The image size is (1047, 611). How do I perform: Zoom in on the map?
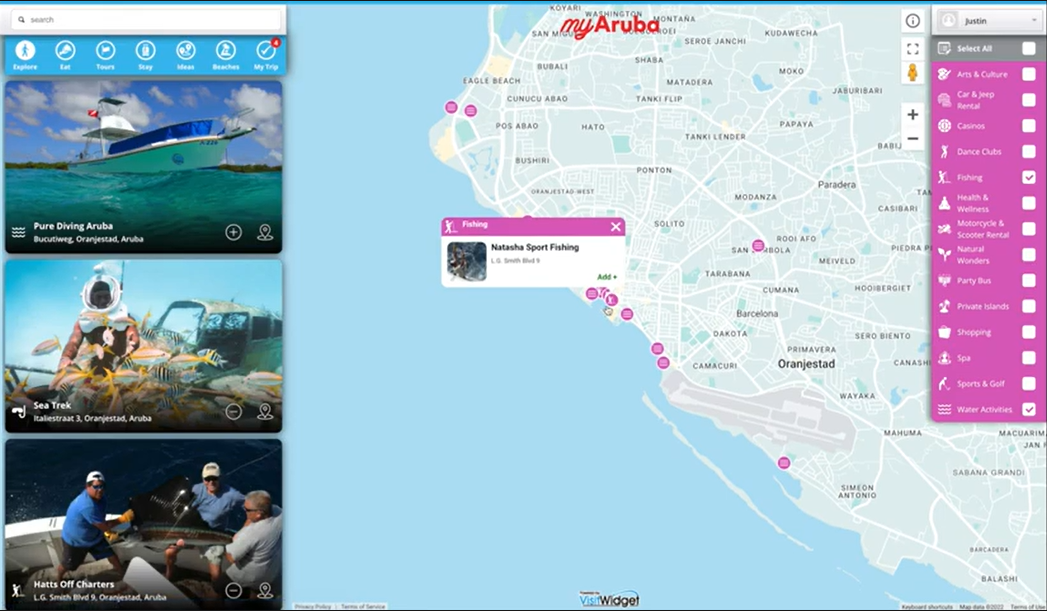point(913,114)
